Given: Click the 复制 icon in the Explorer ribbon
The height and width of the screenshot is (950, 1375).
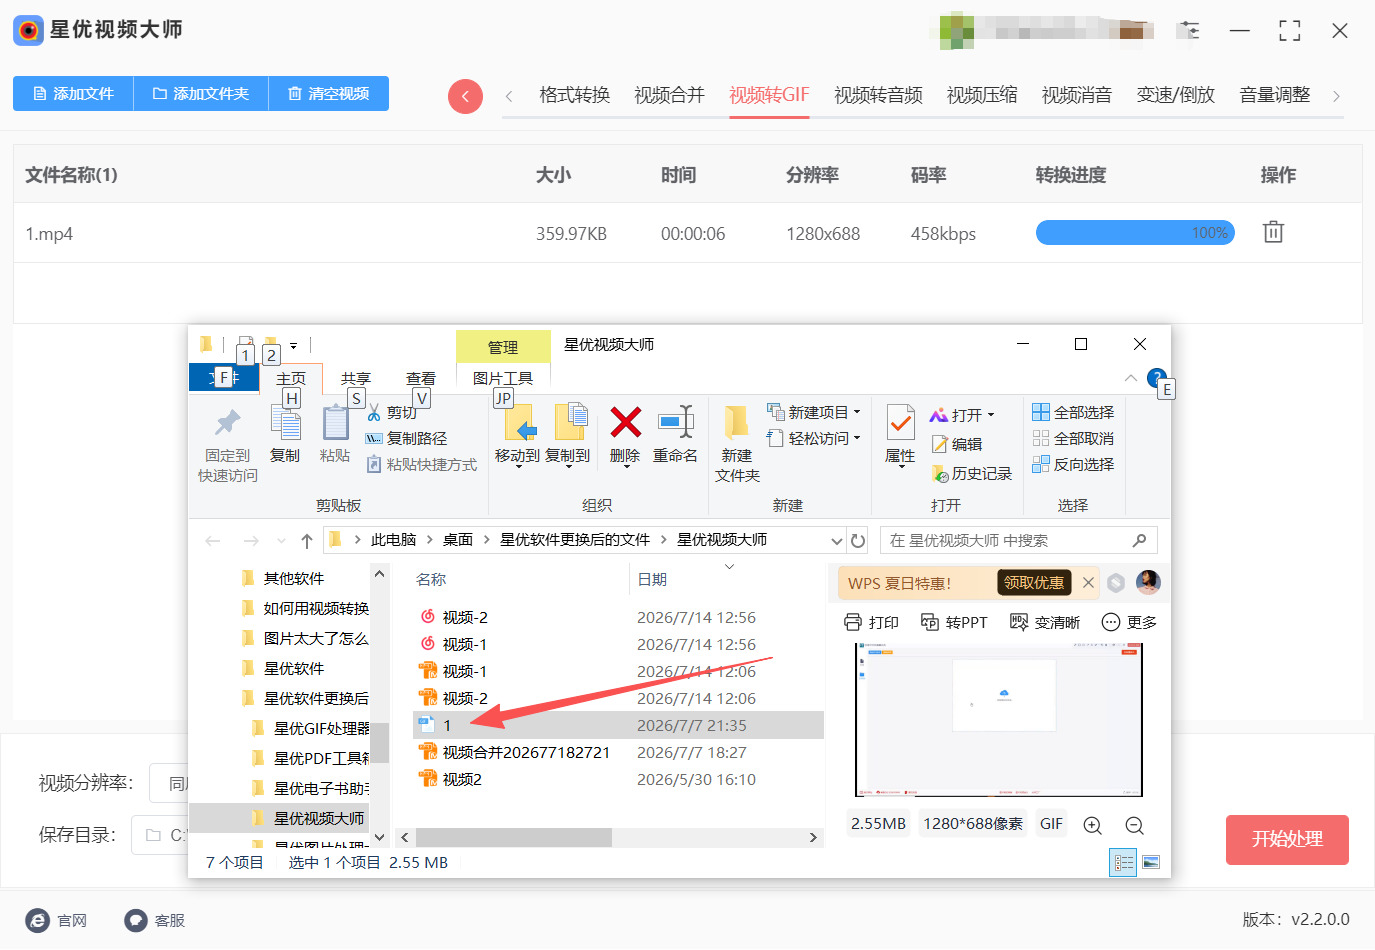Looking at the screenshot, I should tap(285, 423).
